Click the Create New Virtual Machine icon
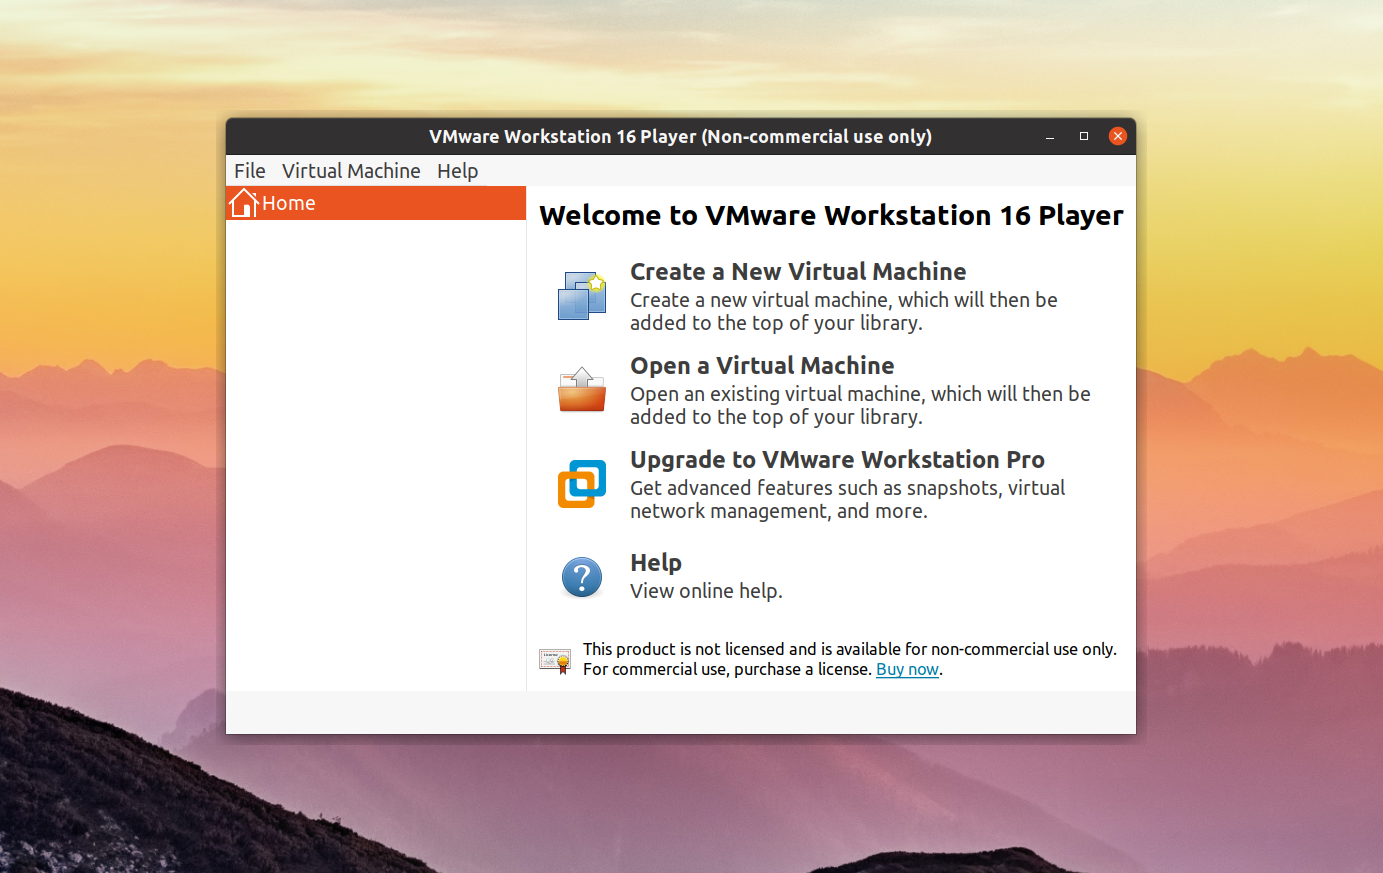 582,296
